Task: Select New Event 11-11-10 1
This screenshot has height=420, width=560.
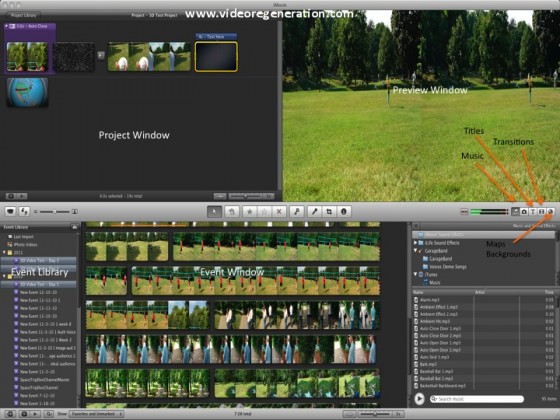Action: (x=40, y=300)
